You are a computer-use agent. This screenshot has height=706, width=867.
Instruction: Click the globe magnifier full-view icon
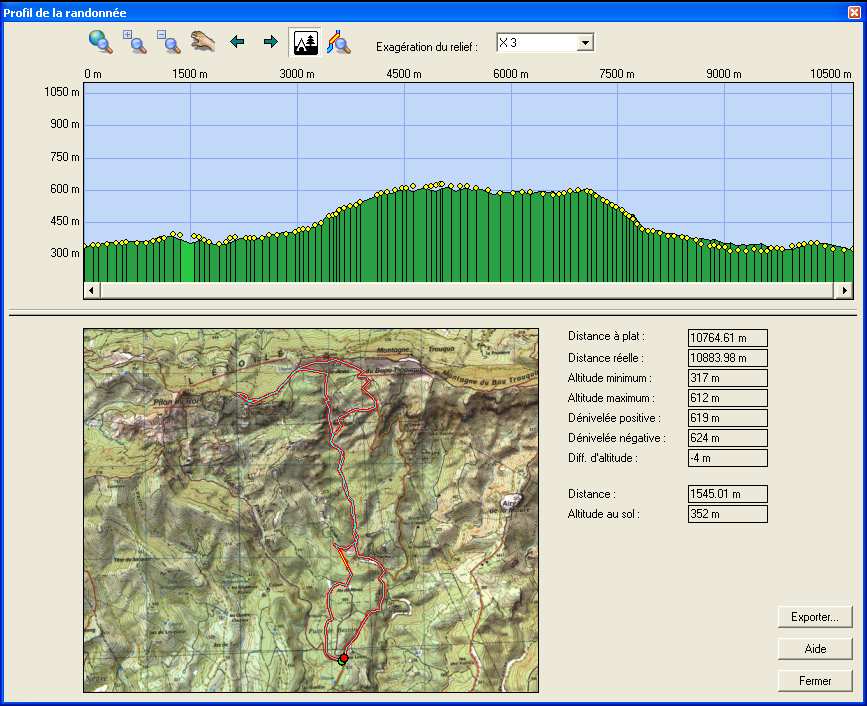[x=101, y=42]
